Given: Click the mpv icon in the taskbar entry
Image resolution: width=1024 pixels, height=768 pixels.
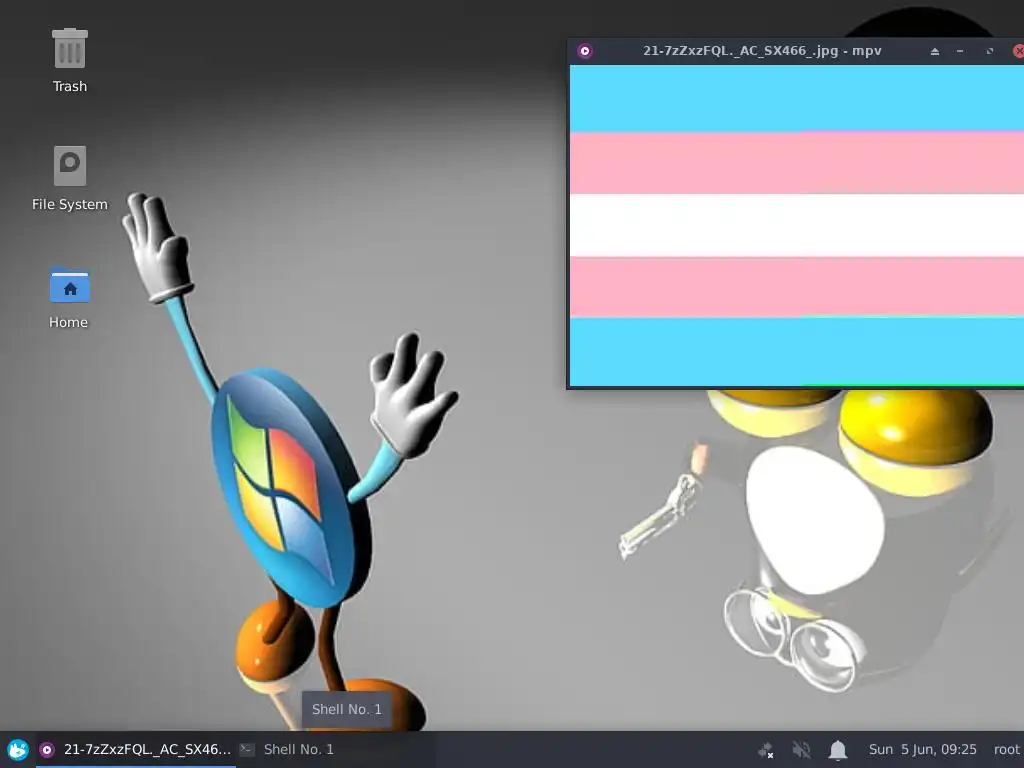Looking at the screenshot, I should [x=46, y=750].
